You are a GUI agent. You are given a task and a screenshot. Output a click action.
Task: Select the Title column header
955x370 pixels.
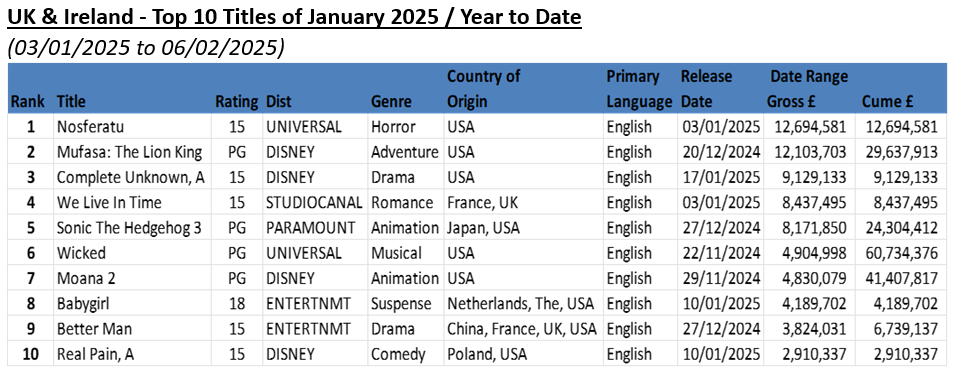coord(71,101)
